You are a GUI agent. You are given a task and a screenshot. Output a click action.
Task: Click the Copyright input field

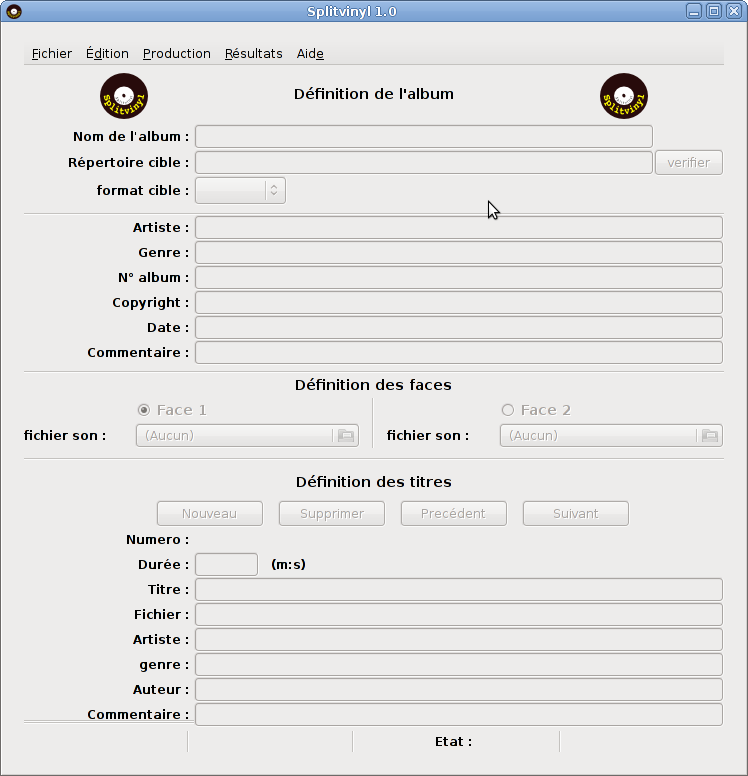[x=459, y=302]
